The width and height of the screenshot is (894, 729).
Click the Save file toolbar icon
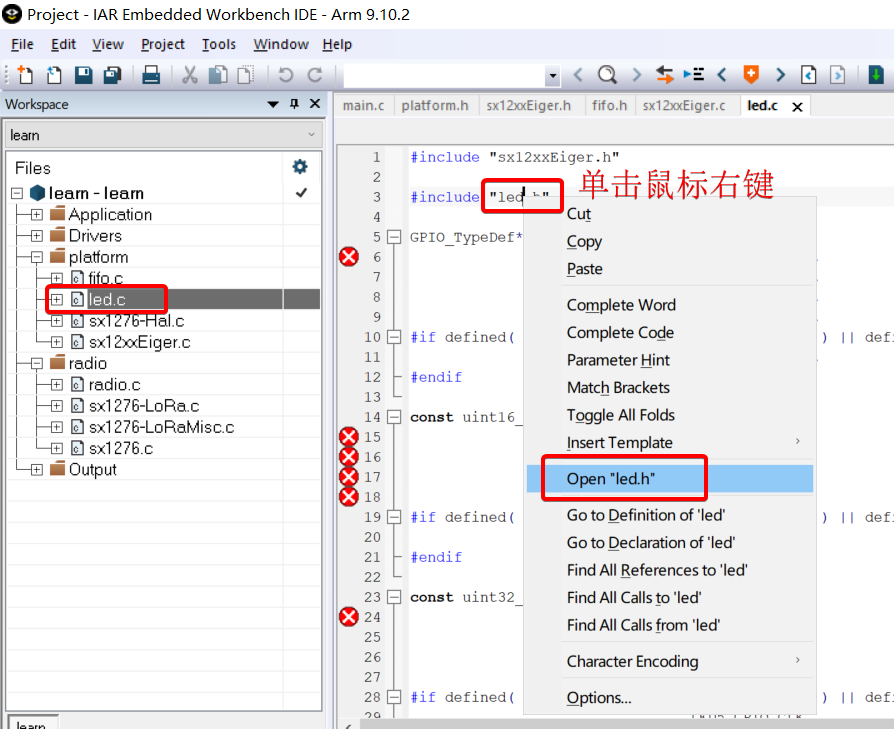point(83,75)
